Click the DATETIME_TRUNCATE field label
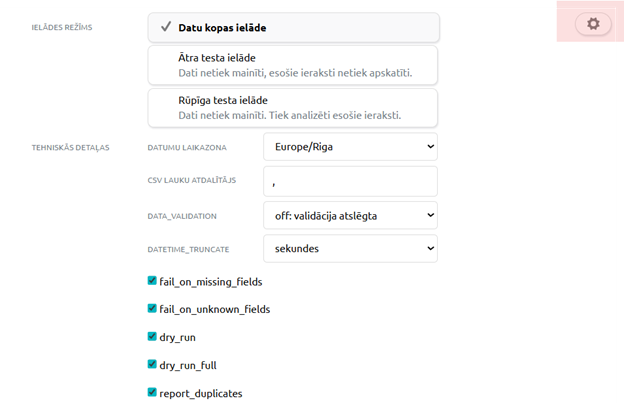The image size is (624, 403). pos(188,249)
